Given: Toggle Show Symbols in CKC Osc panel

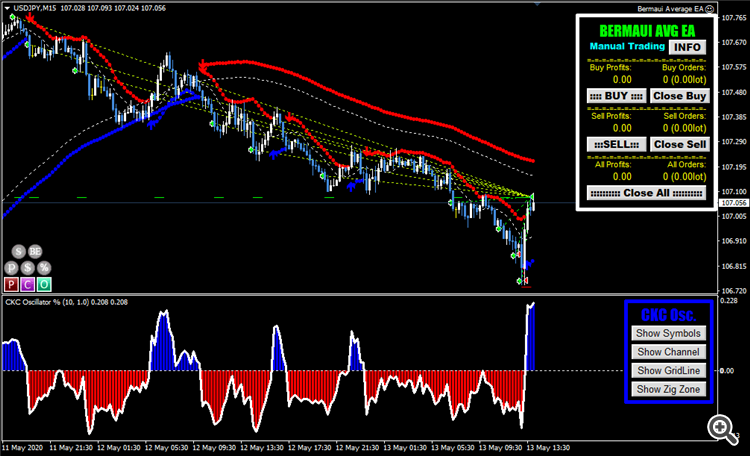Looking at the screenshot, I should click(668, 334).
